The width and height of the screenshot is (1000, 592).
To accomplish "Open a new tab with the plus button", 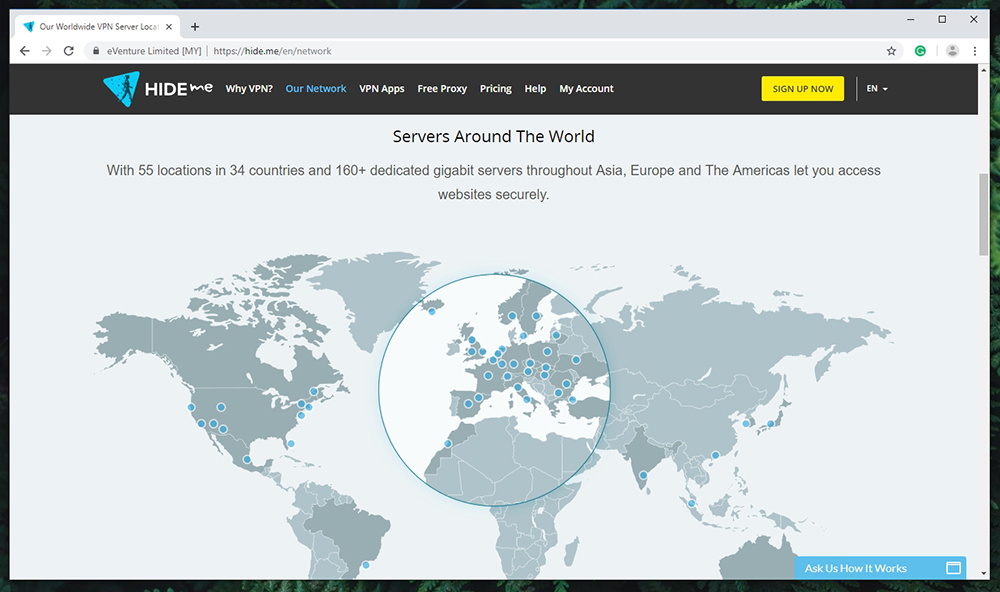I will pos(195,27).
